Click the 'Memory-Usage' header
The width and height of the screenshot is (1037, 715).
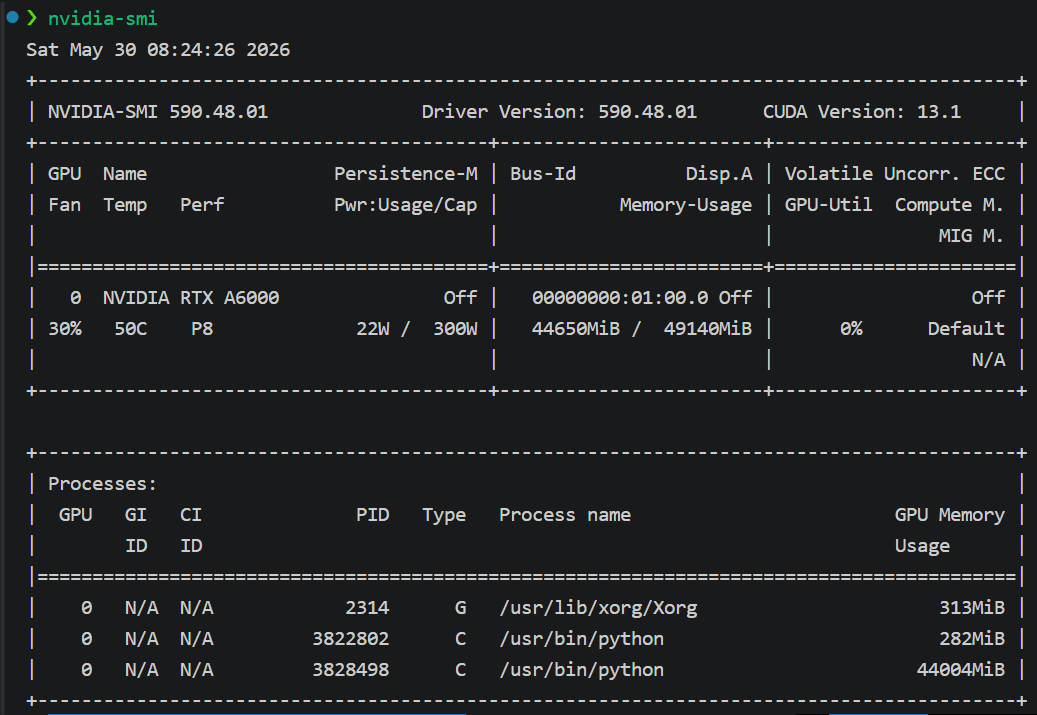pyautogui.click(x=686, y=205)
